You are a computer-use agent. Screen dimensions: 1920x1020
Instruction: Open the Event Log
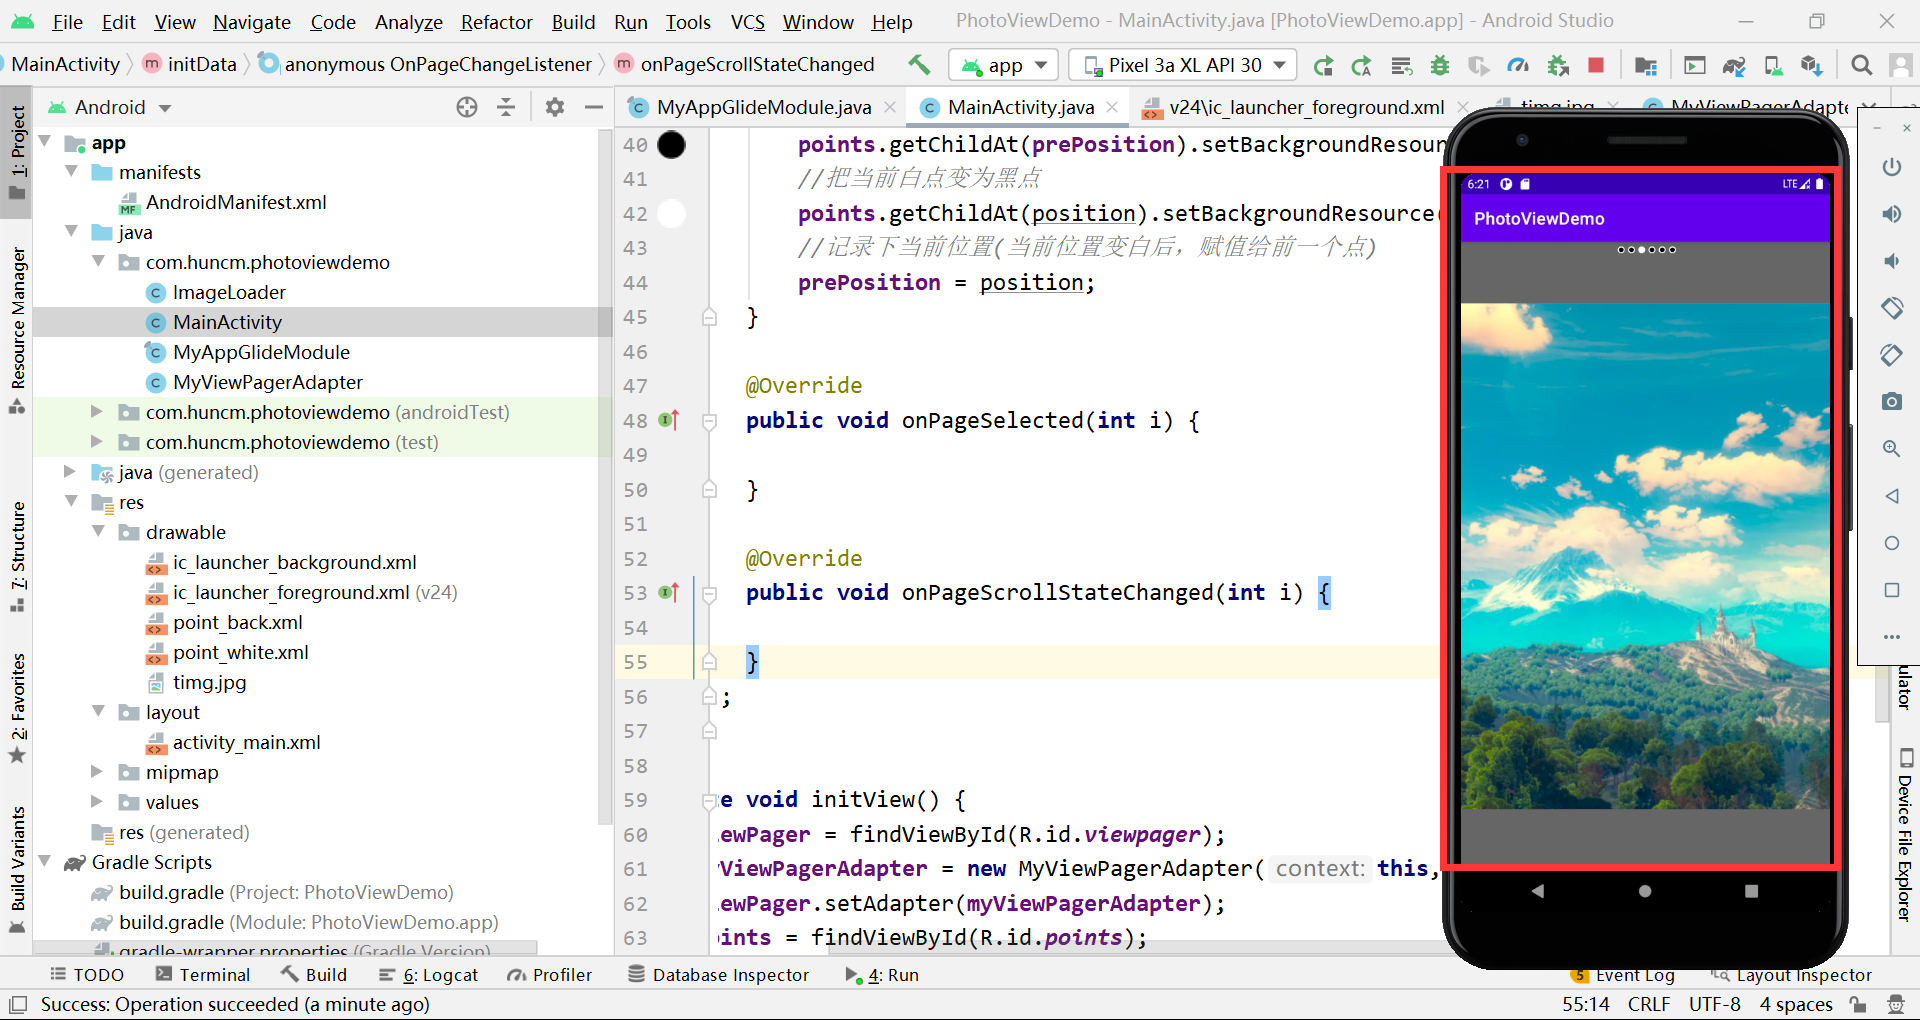pos(1623,976)
